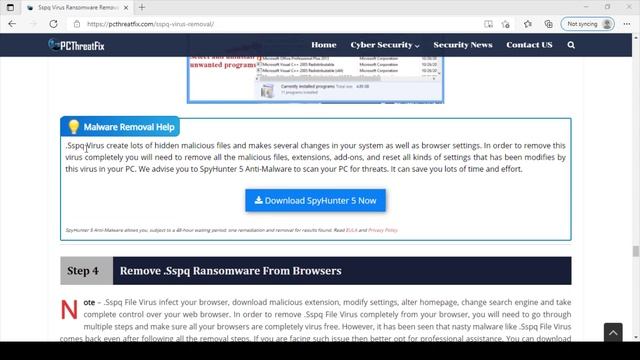Enter Immersive Reader mode
Image resolution: width=640 pixels, height=360 pixels.
click(x=488, y=24)
